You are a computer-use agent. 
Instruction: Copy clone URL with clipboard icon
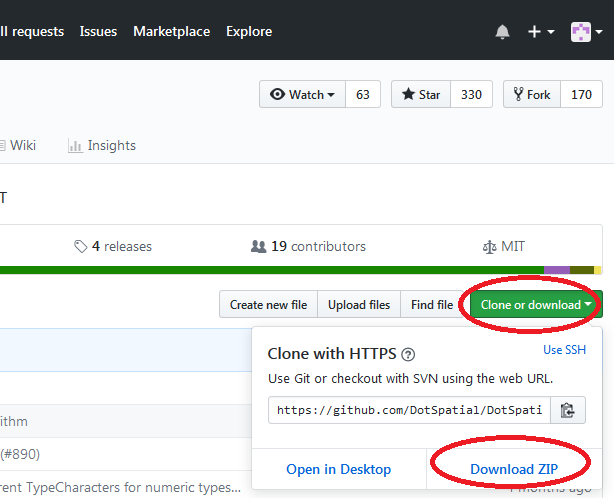click(568, 410)
